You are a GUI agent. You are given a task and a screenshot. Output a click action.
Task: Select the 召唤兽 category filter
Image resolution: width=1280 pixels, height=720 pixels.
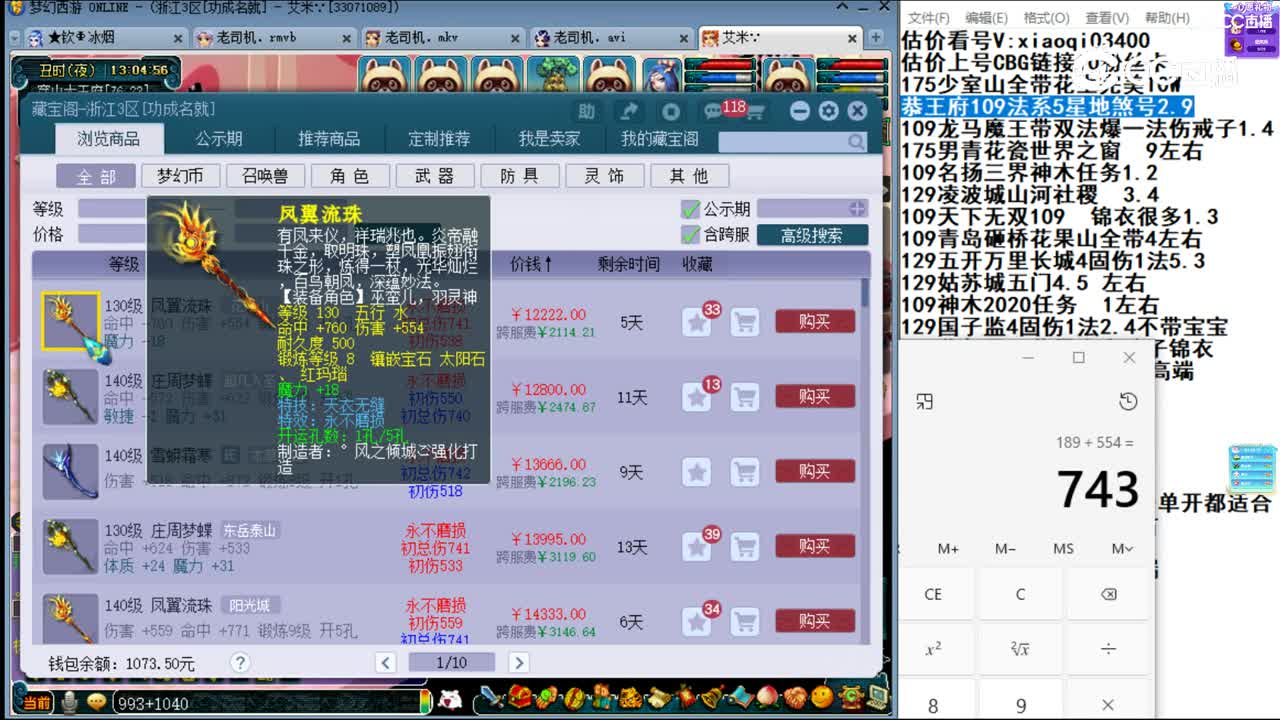click(x=265, y=176)
